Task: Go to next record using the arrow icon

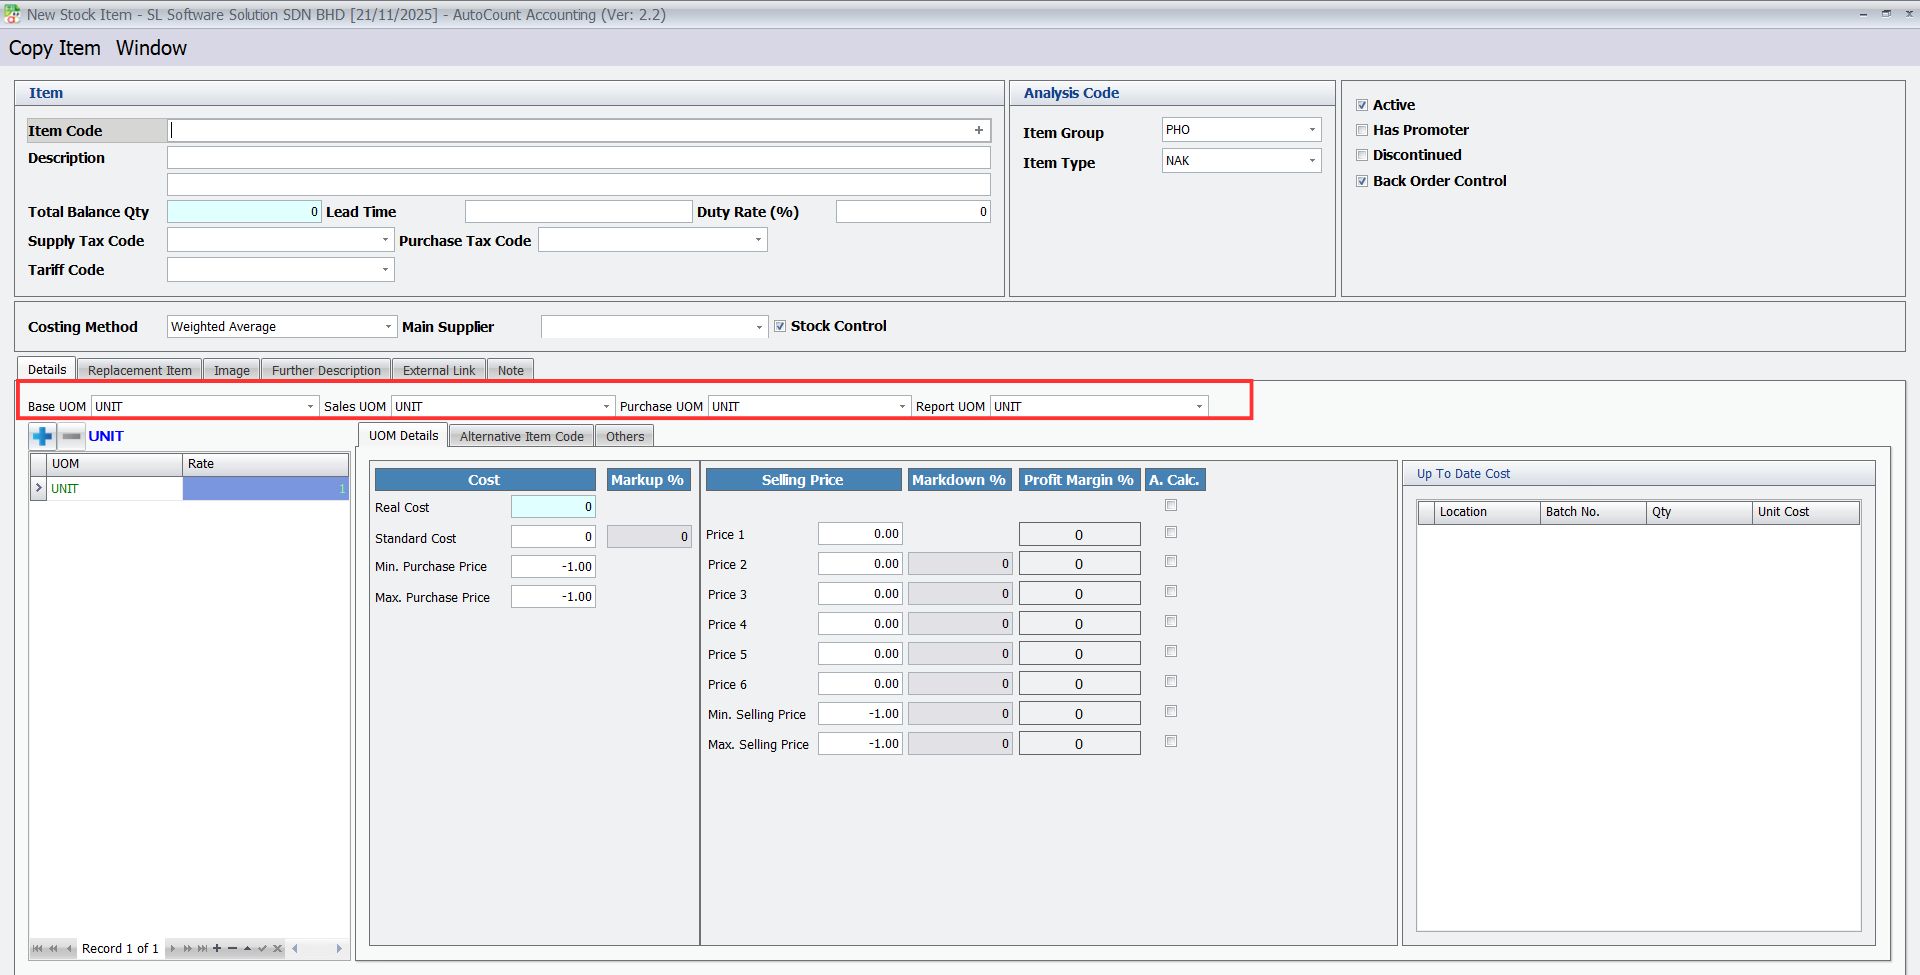Action: pos(172,949)
